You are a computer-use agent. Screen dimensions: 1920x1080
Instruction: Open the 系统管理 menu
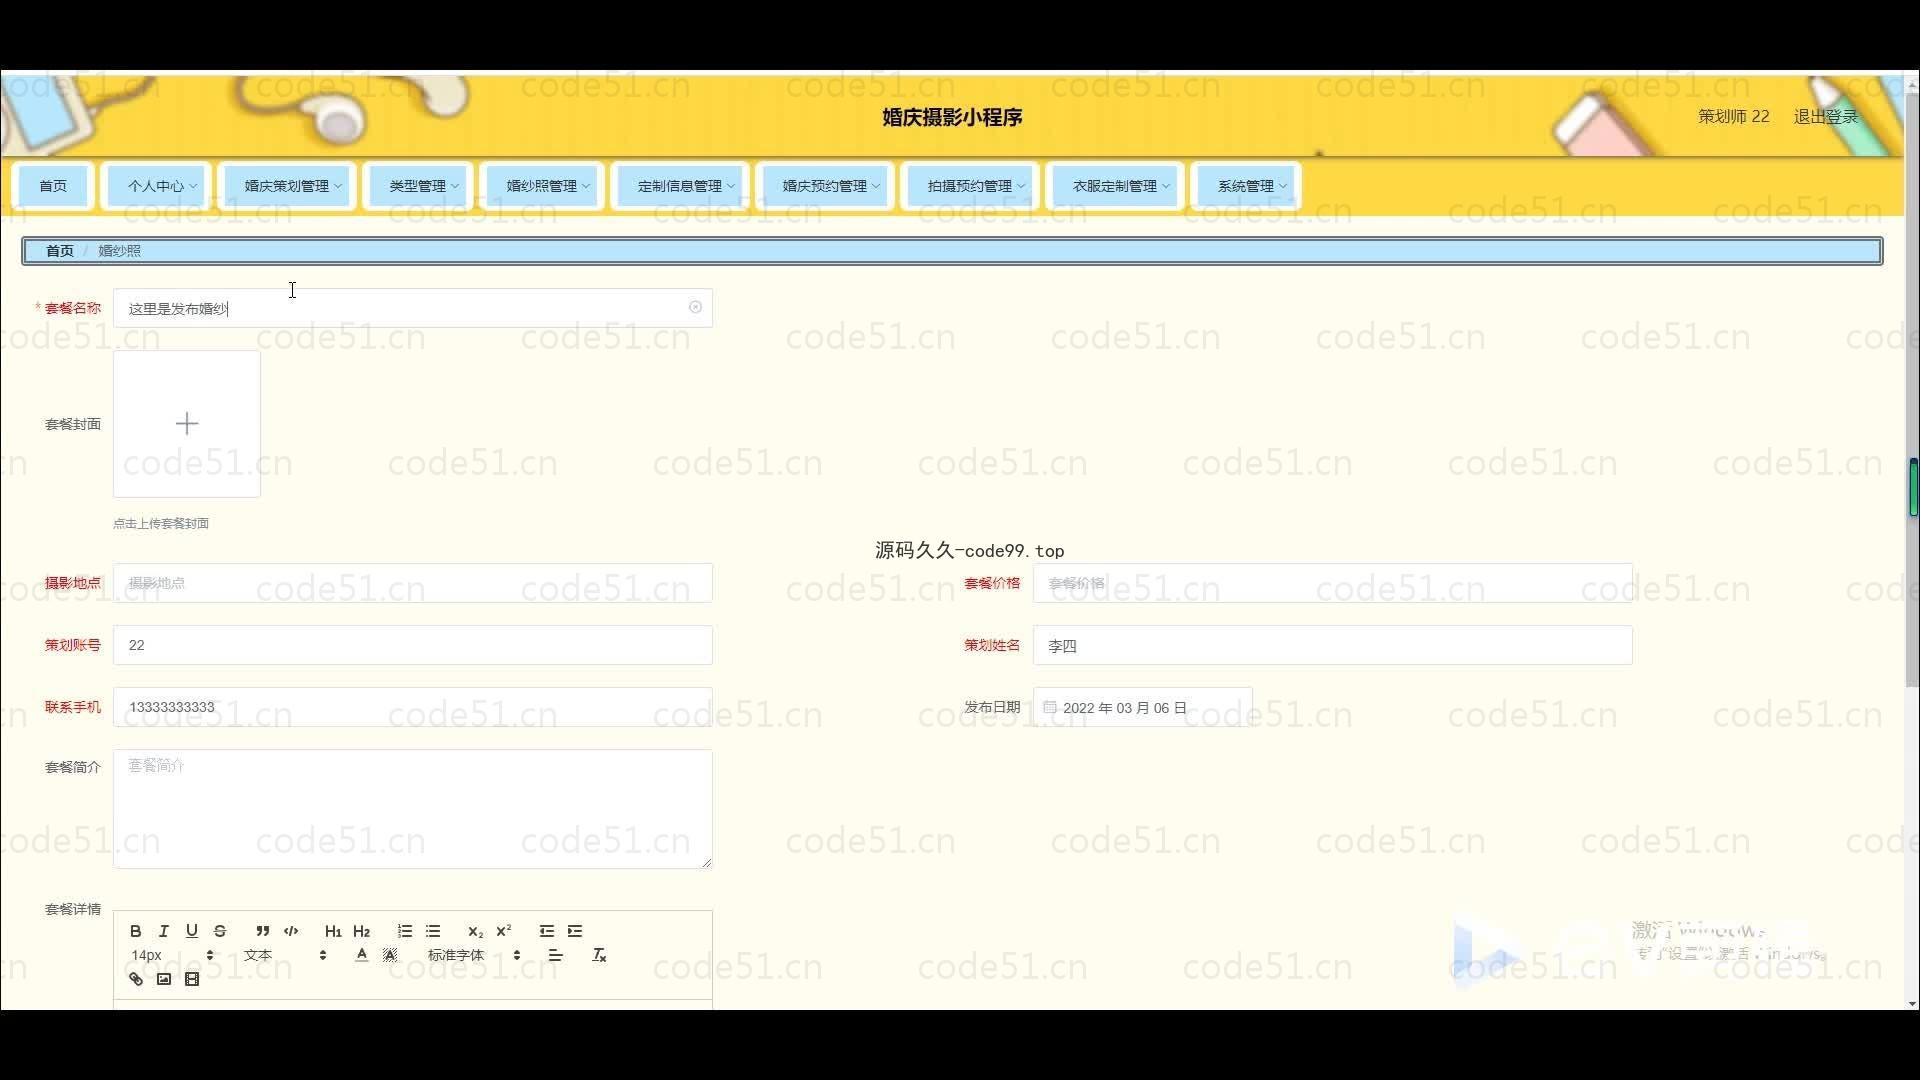[x=1246, y=186]
